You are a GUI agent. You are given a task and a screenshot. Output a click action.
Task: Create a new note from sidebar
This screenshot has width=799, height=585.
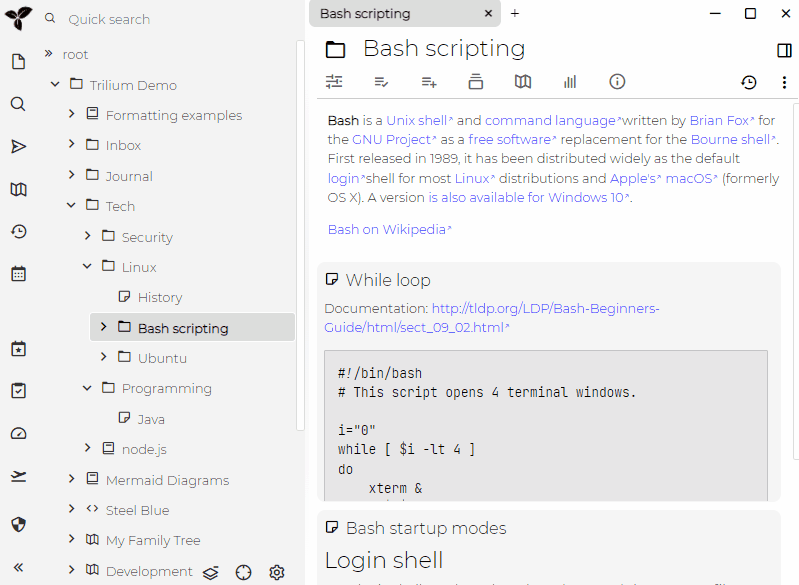tap(18, 62)
